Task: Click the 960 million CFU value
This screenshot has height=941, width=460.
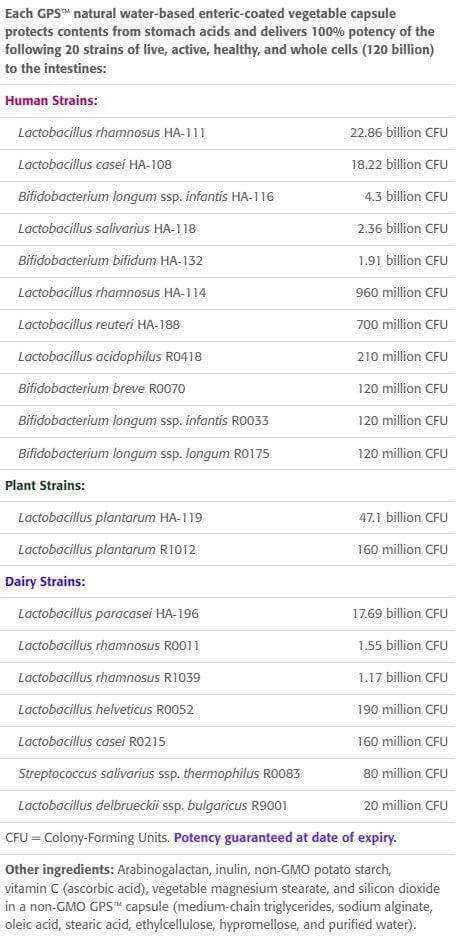Action: coord(403,293)
